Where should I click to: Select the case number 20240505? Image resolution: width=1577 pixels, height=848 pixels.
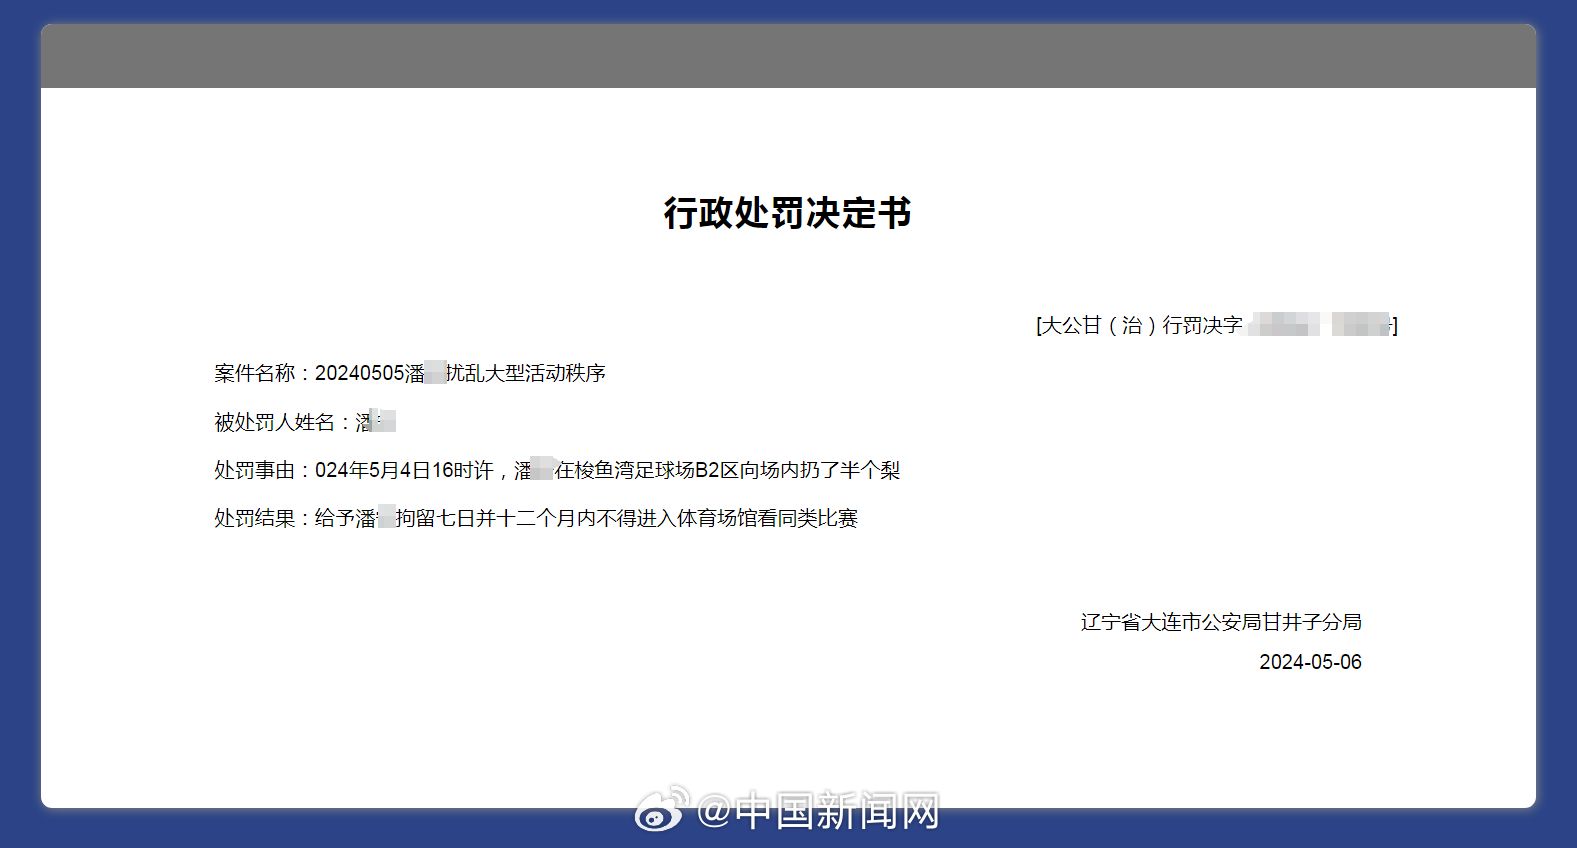[359, 373]
